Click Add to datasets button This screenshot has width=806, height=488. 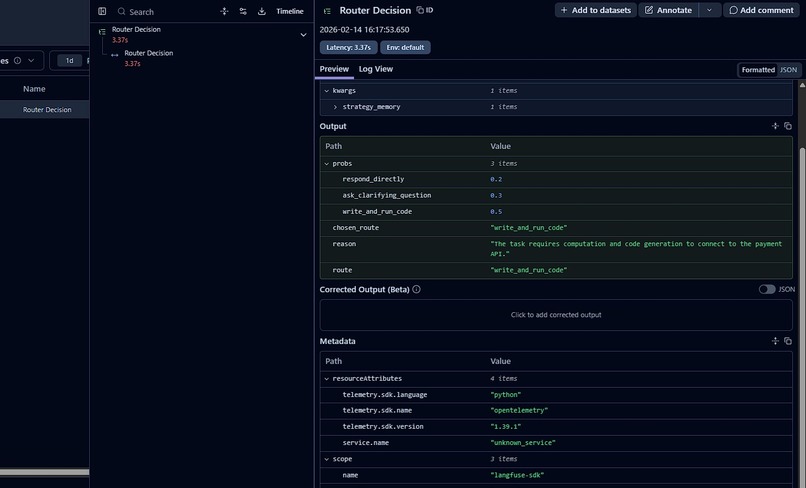(x=595, y=10)
